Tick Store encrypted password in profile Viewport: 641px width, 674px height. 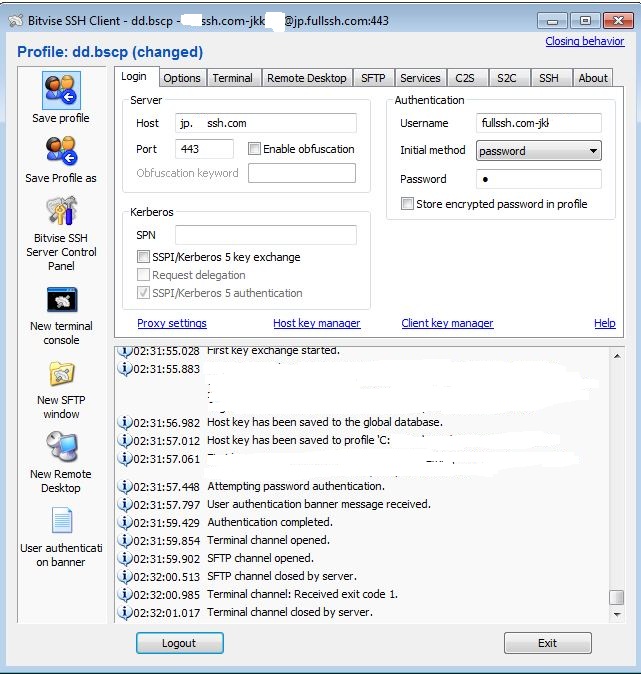[407, 203]
